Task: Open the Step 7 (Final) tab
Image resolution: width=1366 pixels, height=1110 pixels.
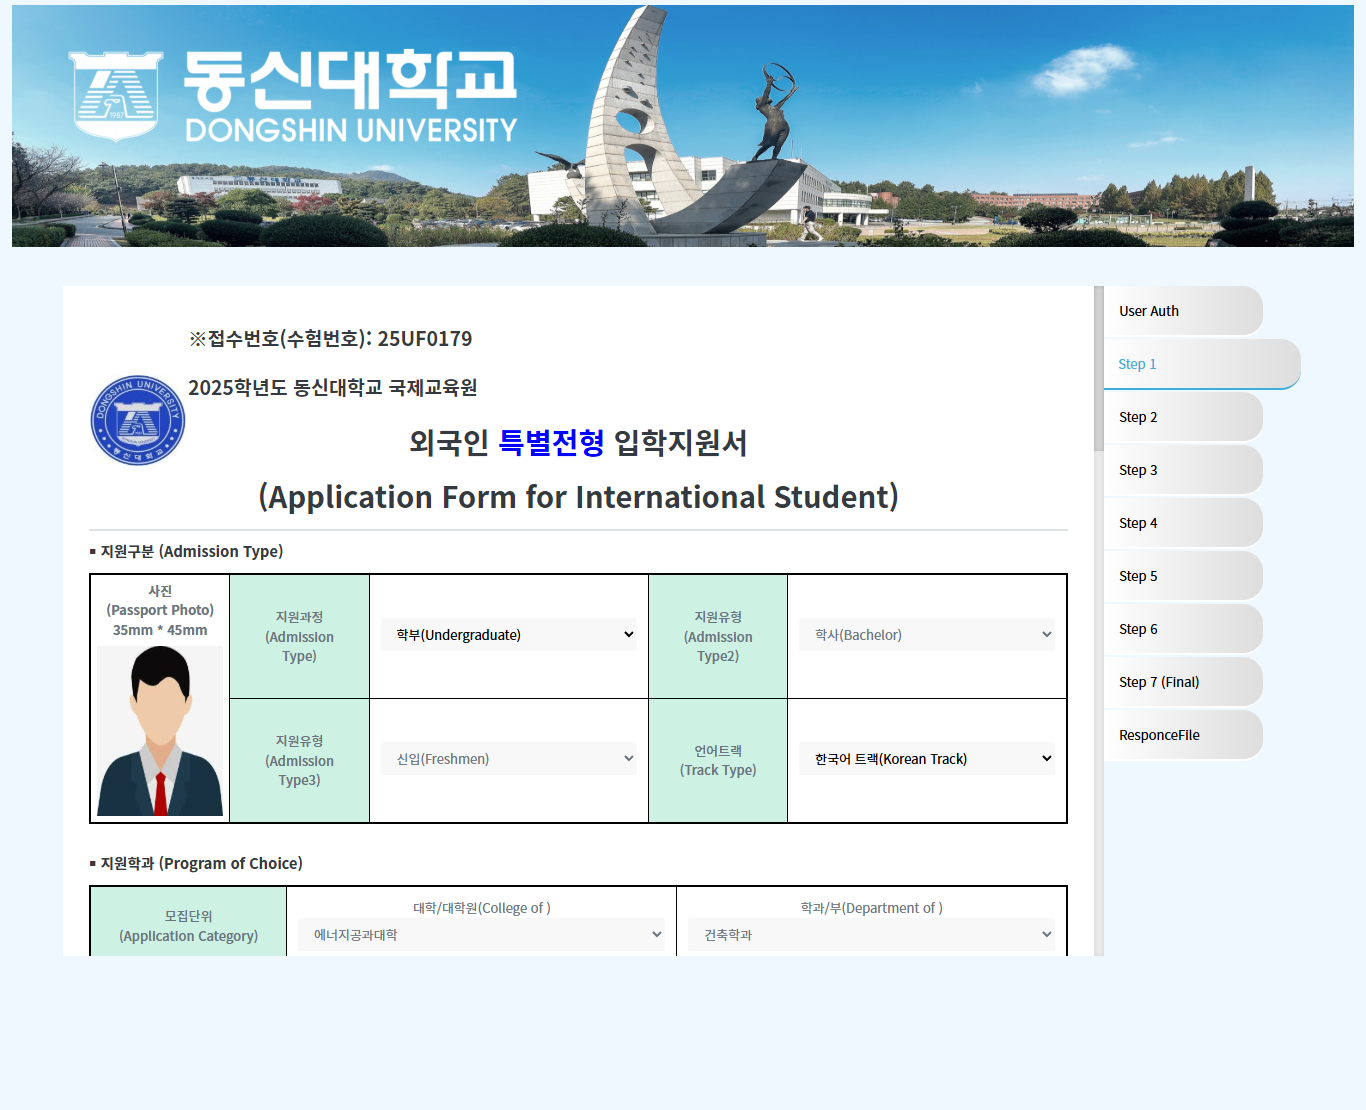Action: (1182, 682)
